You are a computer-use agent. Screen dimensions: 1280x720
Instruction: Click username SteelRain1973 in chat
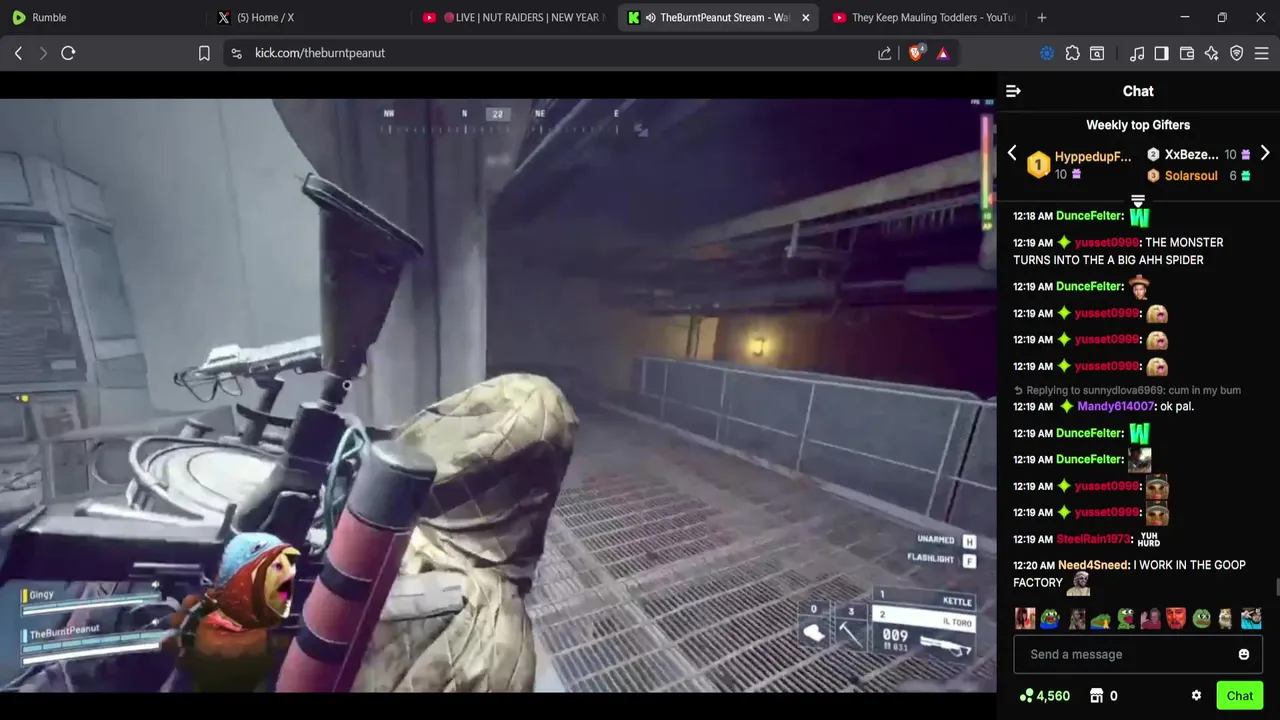(1095, 539)
